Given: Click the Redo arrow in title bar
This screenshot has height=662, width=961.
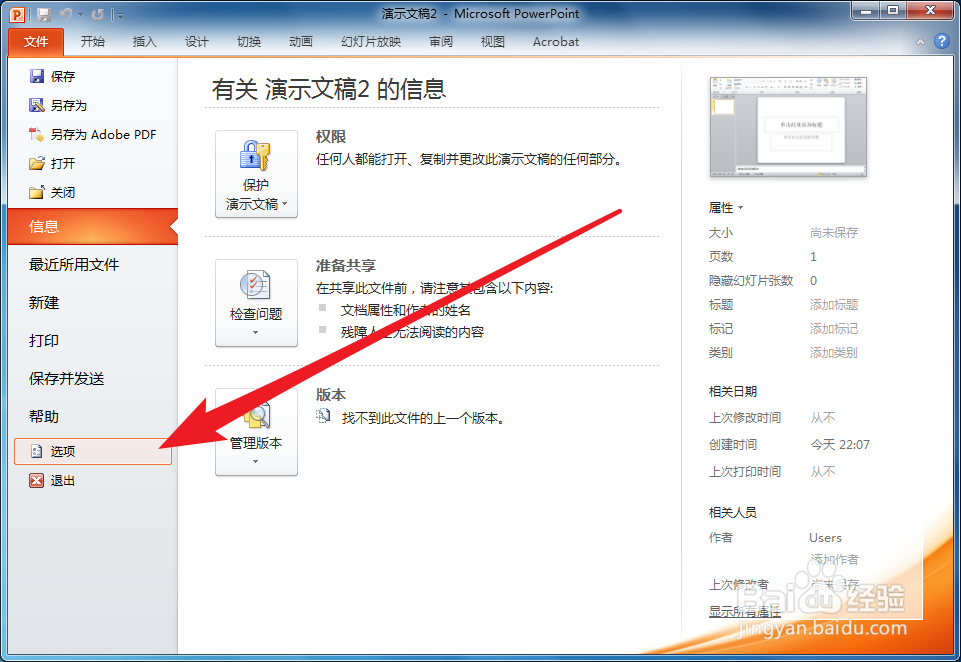Looking at the screenshot, I should coord(98,13).
